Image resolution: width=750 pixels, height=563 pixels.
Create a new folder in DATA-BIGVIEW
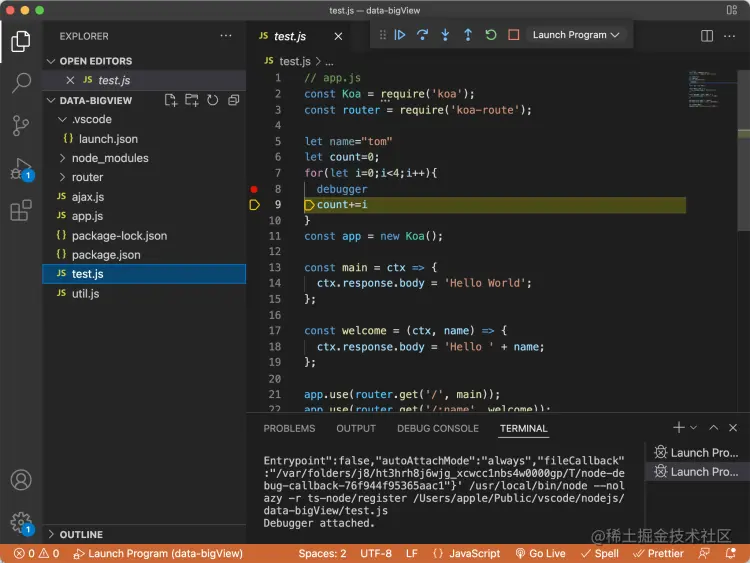pos(192,100)
